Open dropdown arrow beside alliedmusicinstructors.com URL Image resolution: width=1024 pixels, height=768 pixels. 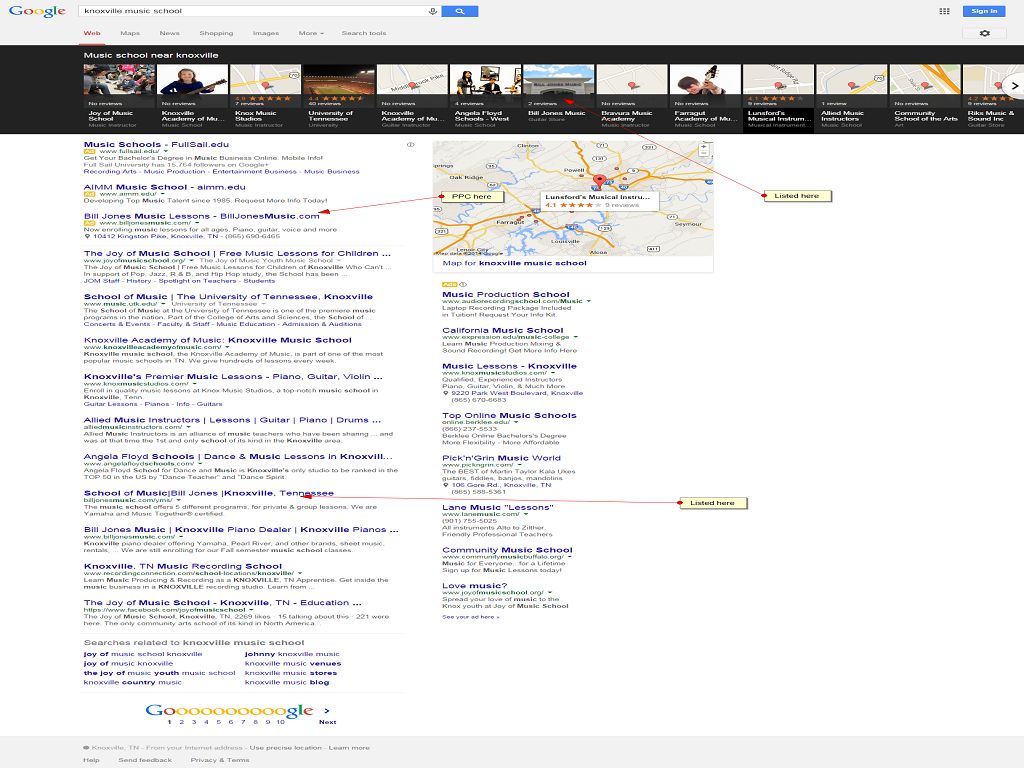coord(188,427)
